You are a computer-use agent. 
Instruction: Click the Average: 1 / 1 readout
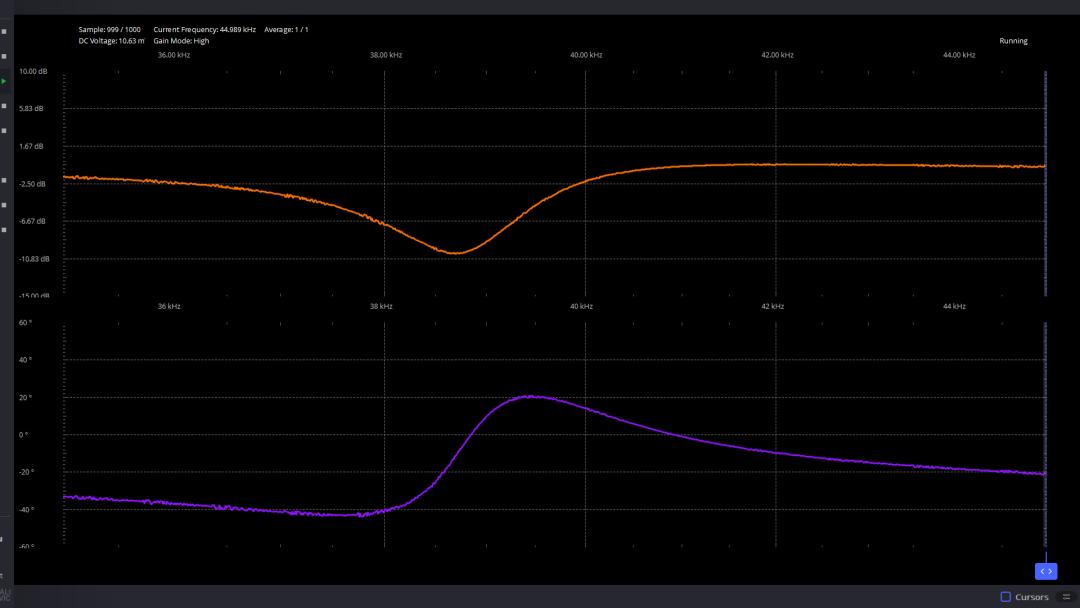tap(286, 30)
